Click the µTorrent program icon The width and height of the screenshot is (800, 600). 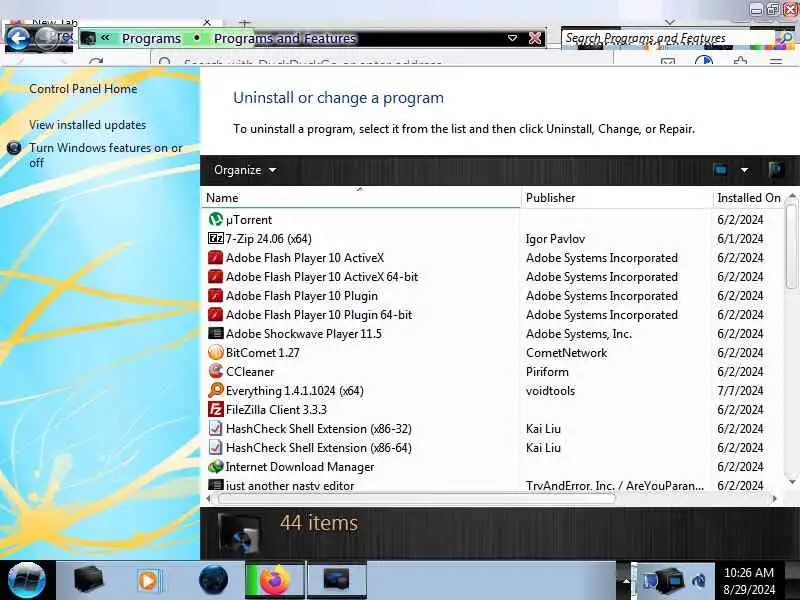tap(215, 219)
